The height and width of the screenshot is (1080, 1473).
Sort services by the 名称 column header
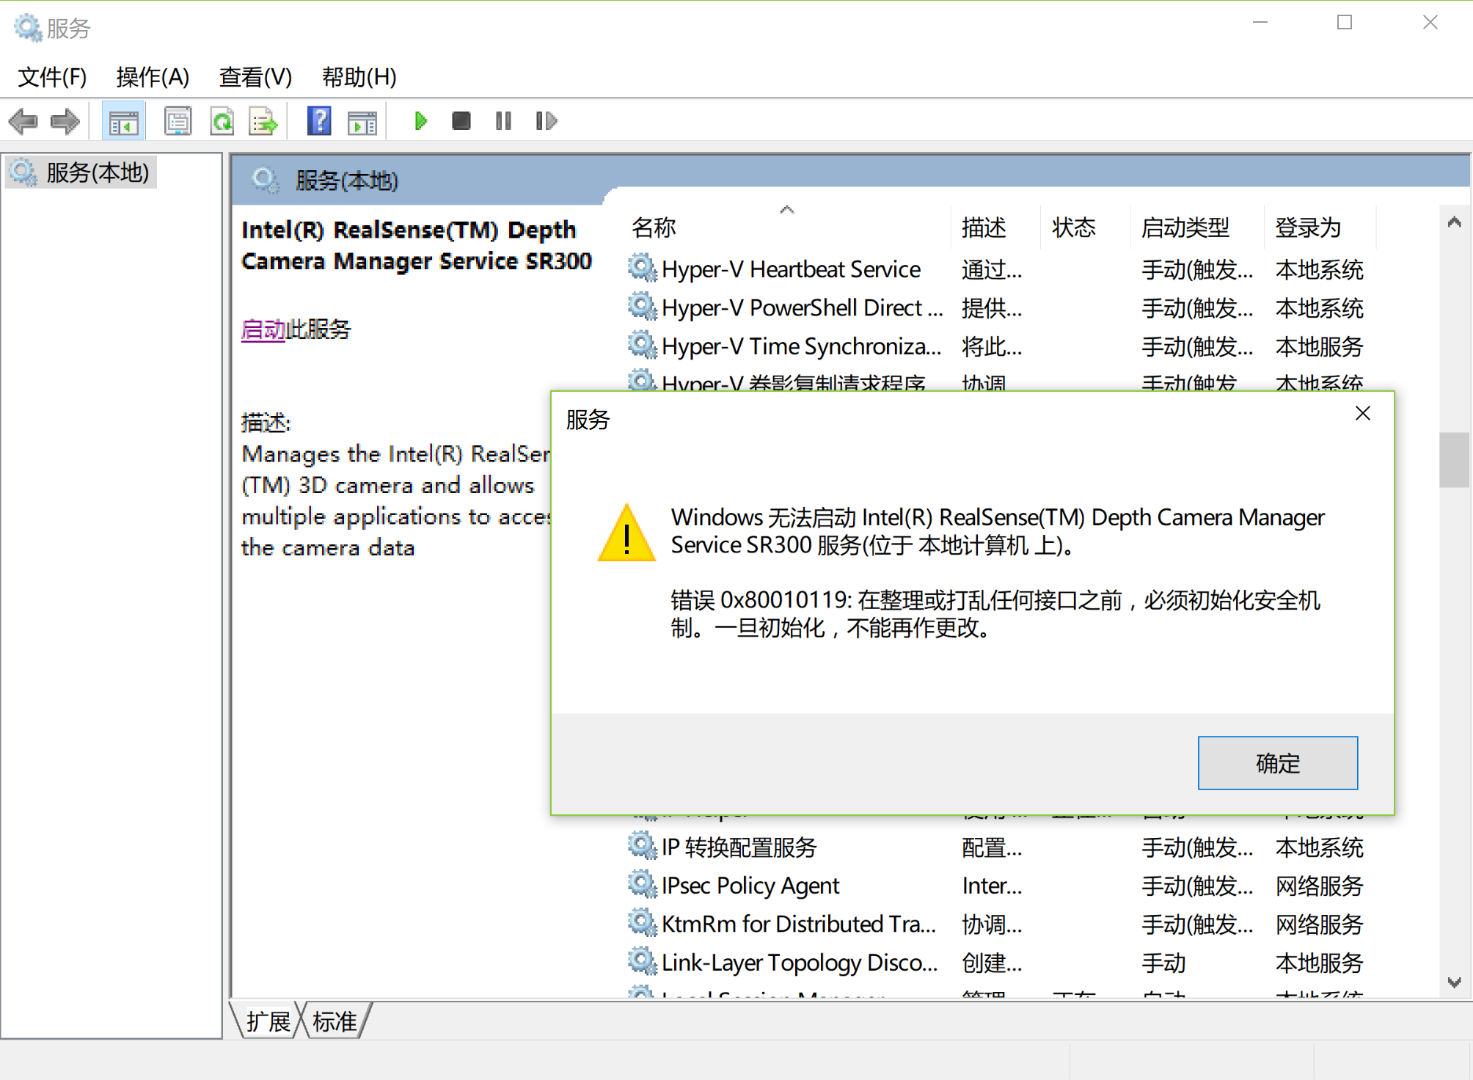click(x=654, y=228)
